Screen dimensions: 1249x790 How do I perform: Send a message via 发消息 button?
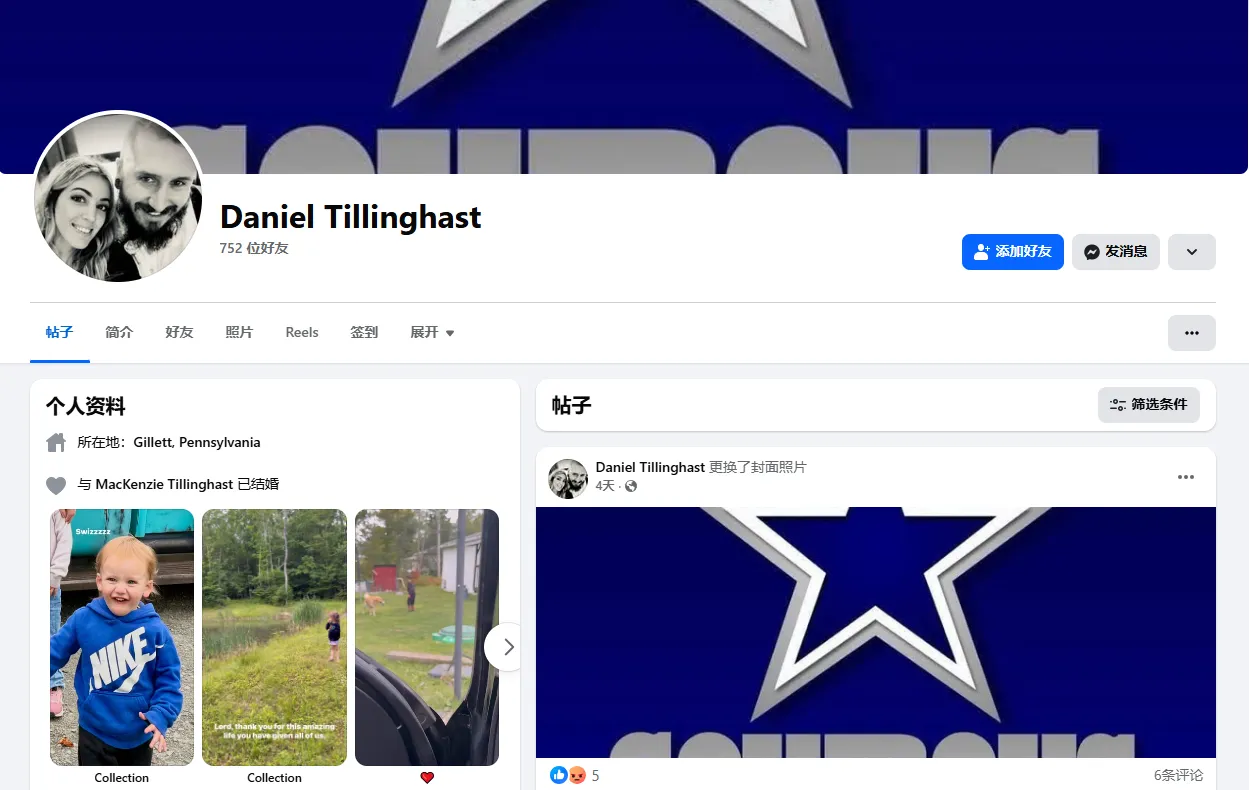[x=1116, y=252]
